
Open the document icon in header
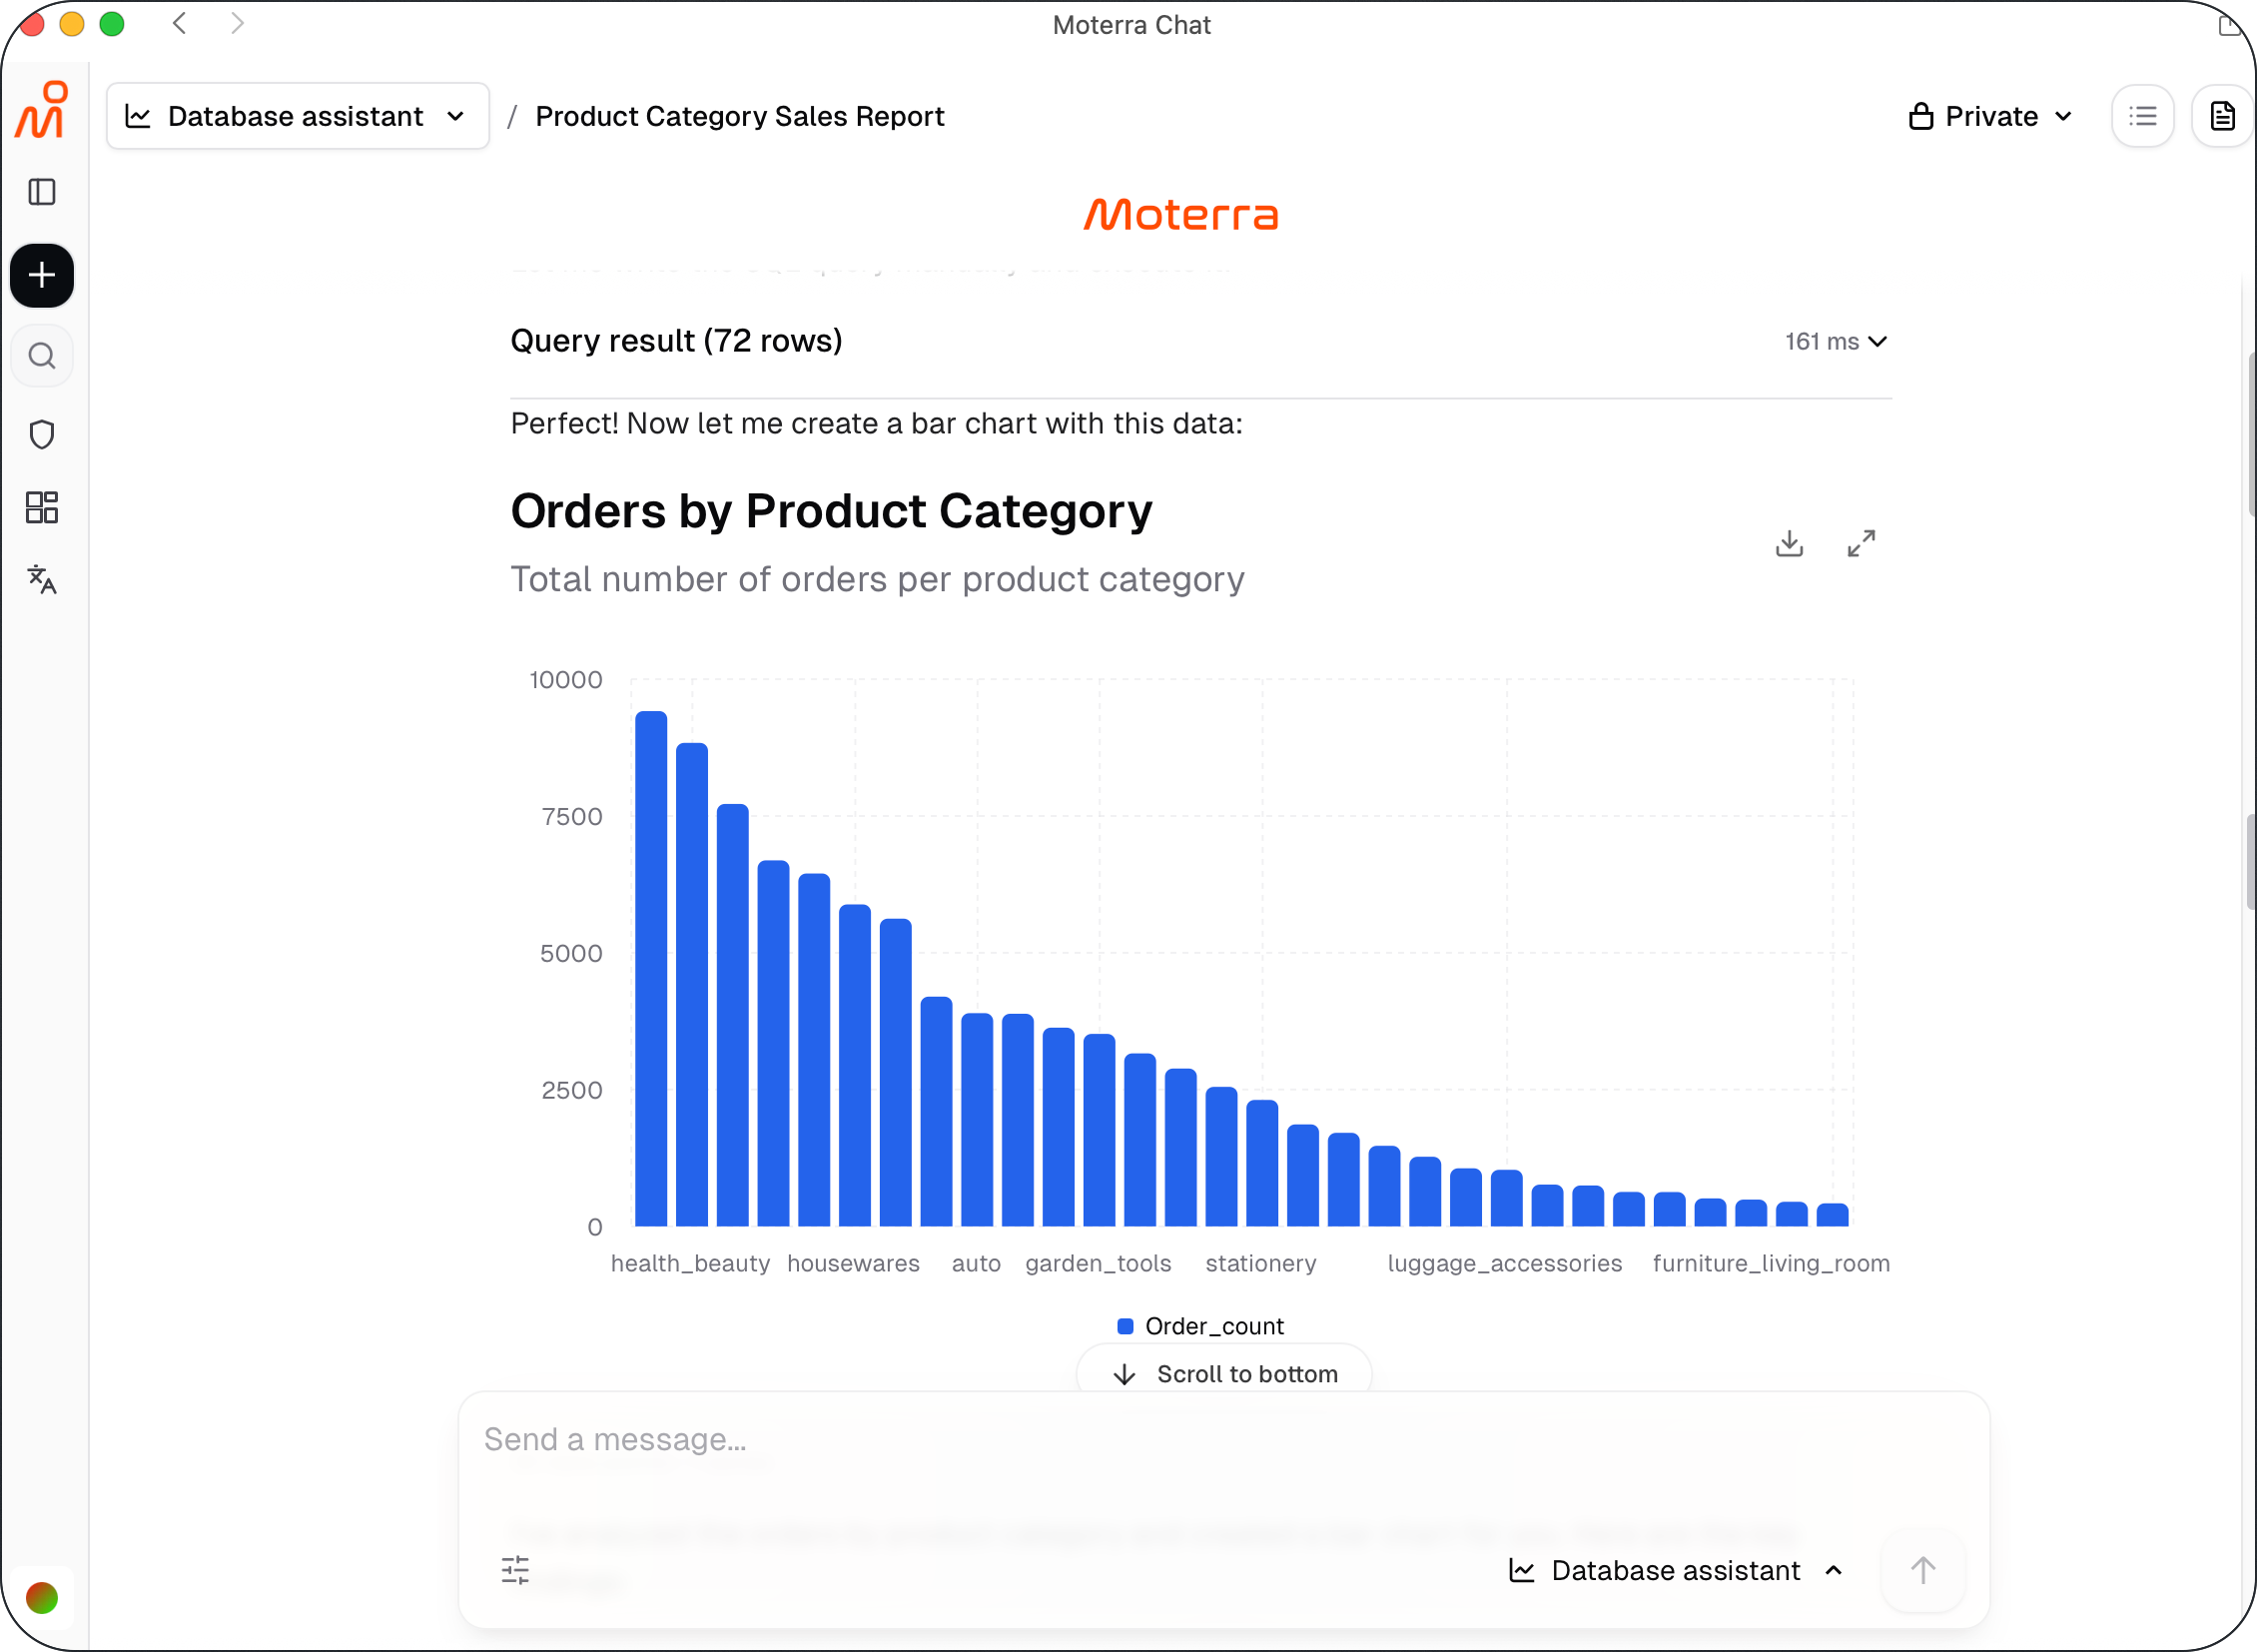pos(2222,116)
